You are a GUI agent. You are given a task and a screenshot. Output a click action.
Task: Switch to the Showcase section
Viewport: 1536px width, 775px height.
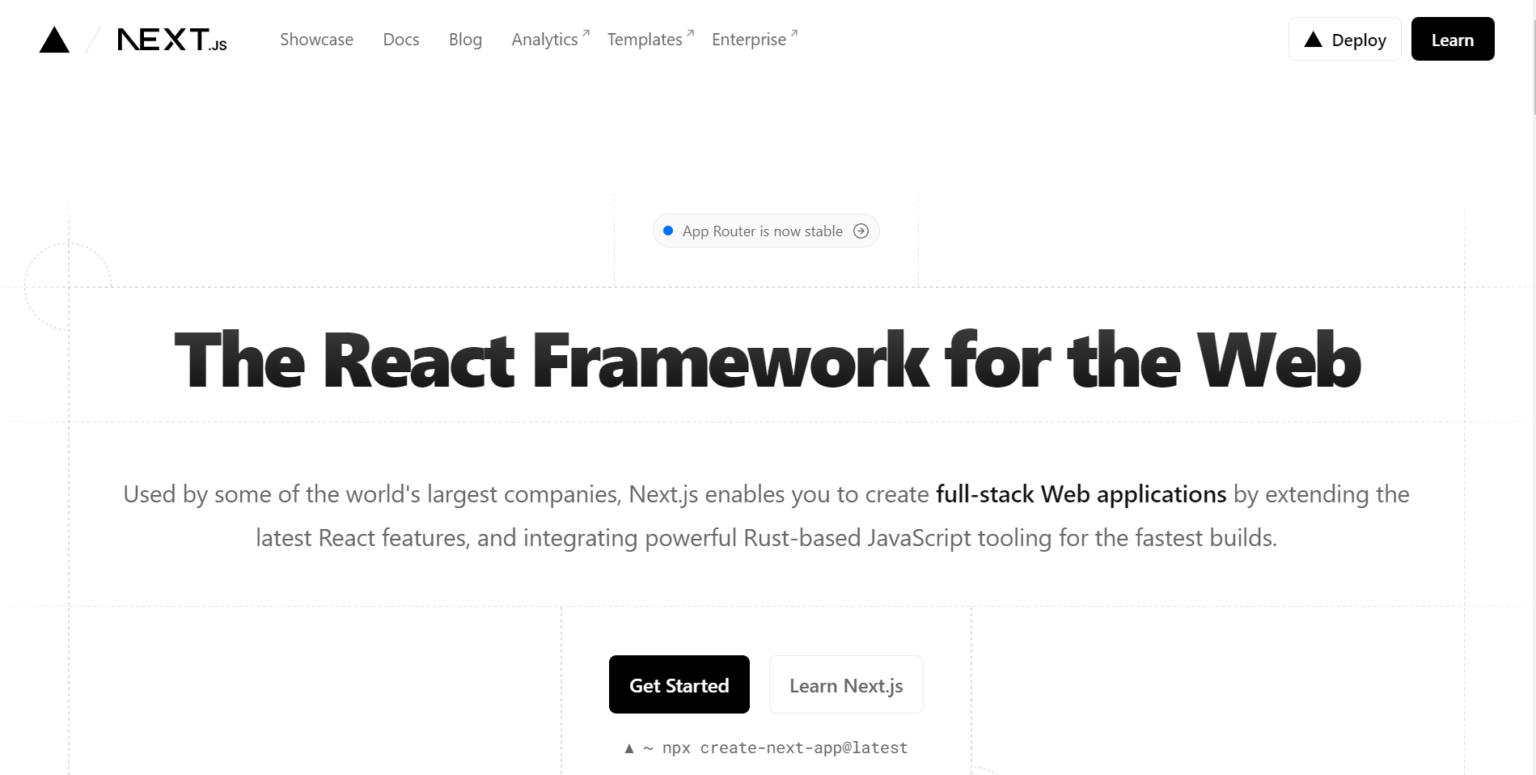316,39
